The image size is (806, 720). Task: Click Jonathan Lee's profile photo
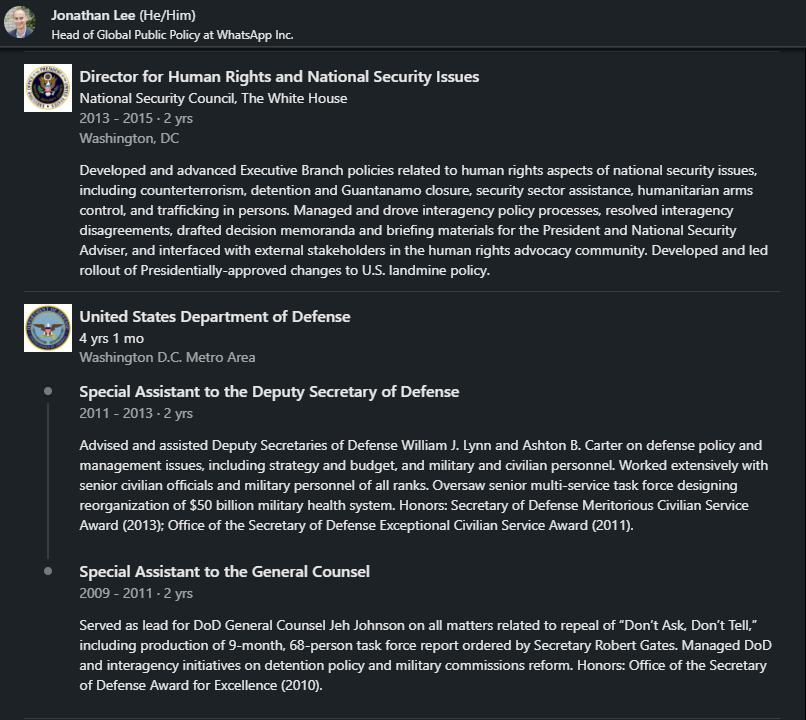pyautogui.click(x=20, y=22)
